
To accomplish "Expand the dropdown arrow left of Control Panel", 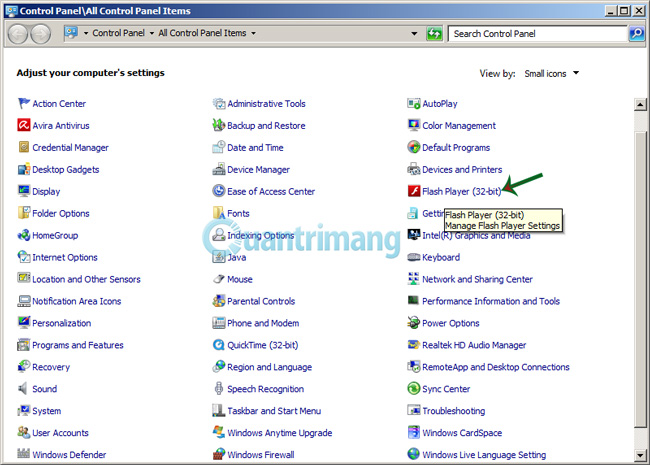I will pos(86,33).
